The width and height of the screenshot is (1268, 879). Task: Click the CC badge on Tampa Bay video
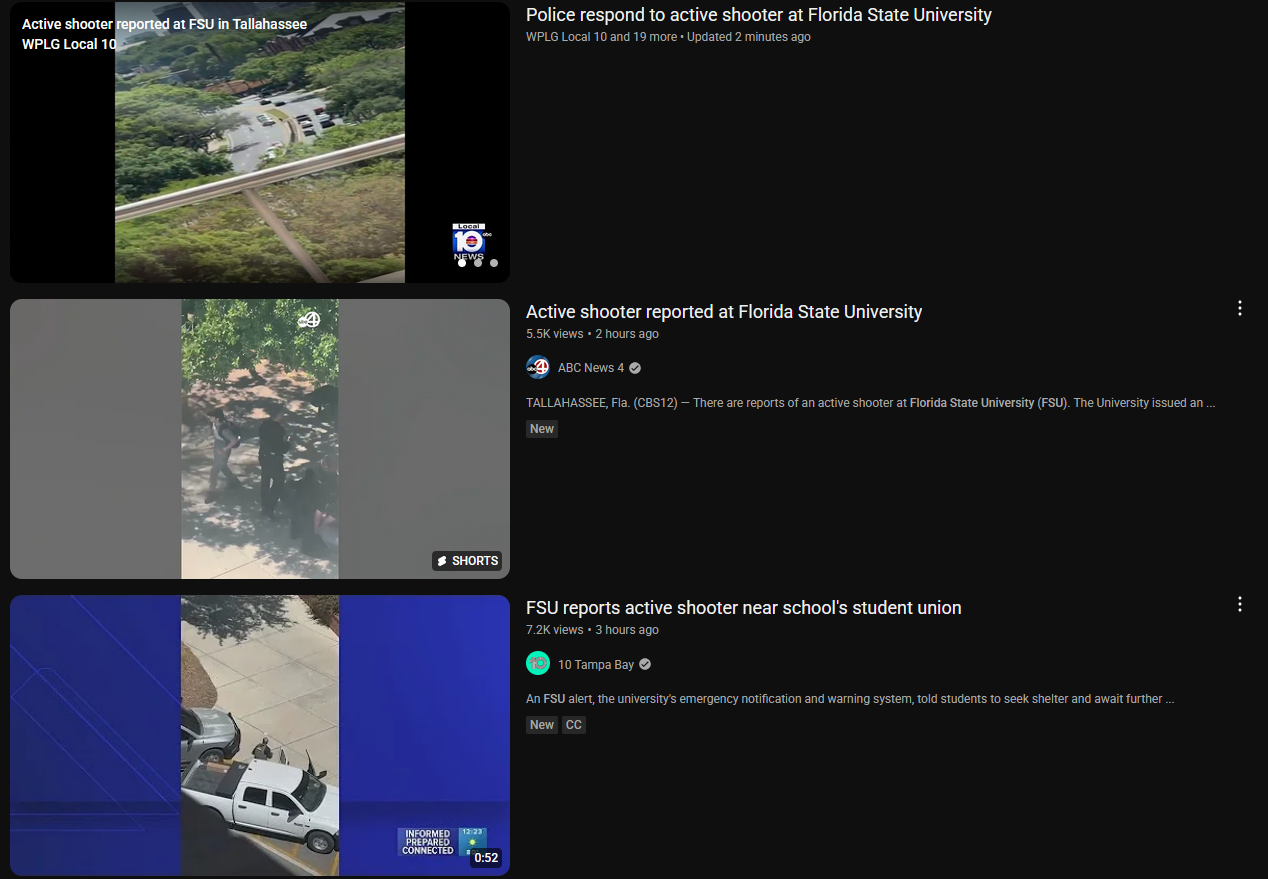573,725
